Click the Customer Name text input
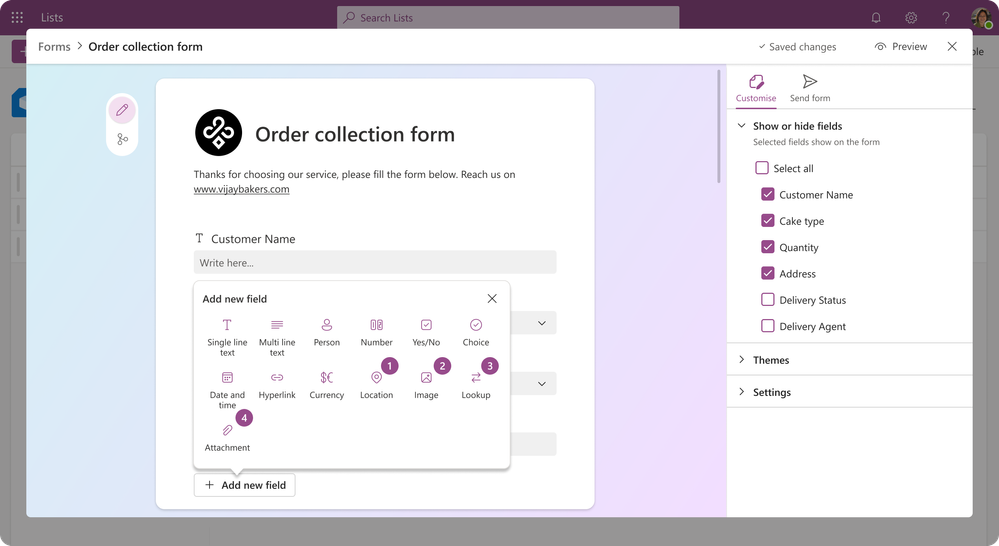This screenshot has height=546, width=999. (375, 262)
